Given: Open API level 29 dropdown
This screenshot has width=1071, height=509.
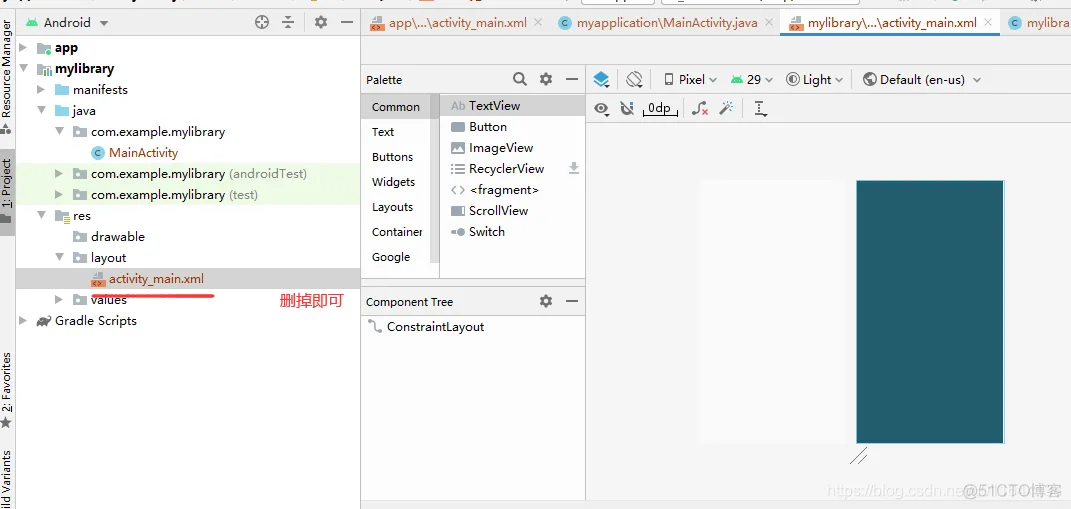Looking at the screenshot, I should (x=752, y=80).
